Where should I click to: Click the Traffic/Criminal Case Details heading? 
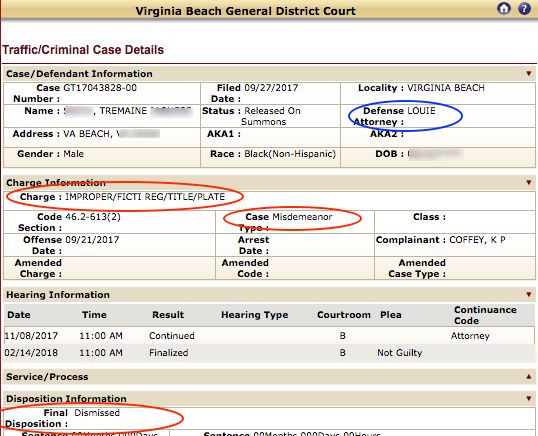(83, 50)
